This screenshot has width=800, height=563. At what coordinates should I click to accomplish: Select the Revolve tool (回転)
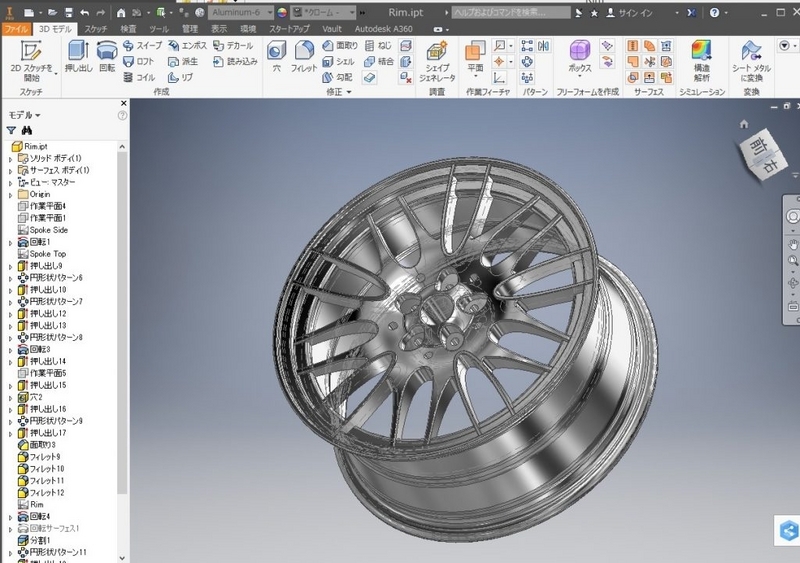pos(107,56)
